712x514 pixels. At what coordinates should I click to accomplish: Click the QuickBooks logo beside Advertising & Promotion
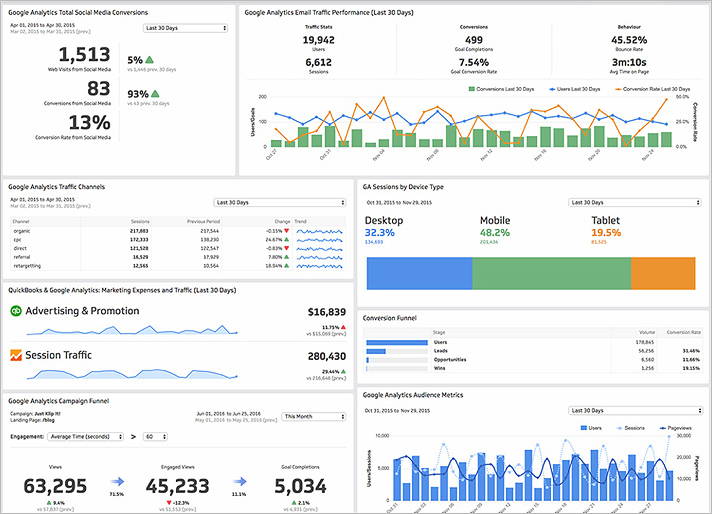[x=16, y=311]
